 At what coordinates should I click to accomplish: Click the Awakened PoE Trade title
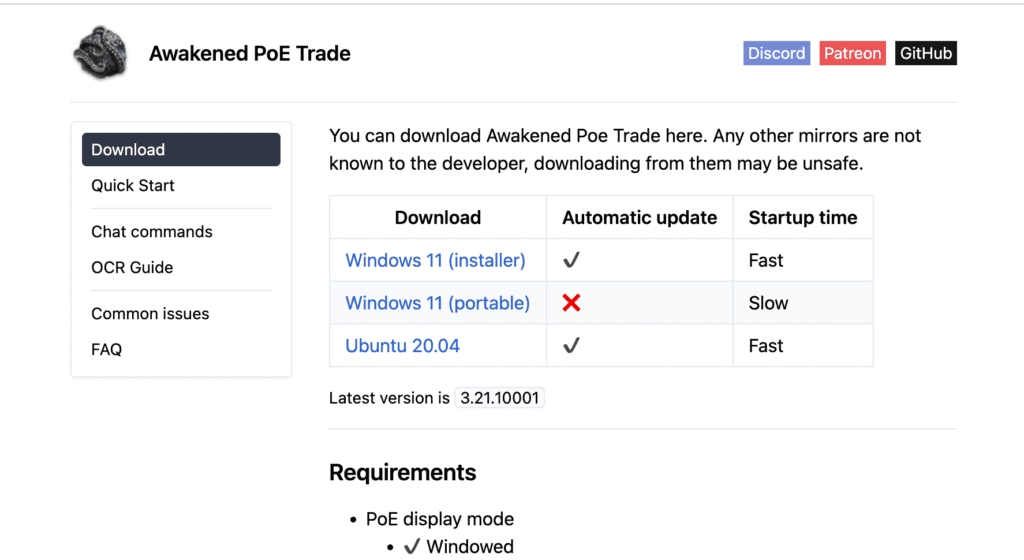click(x=249, y=54)
